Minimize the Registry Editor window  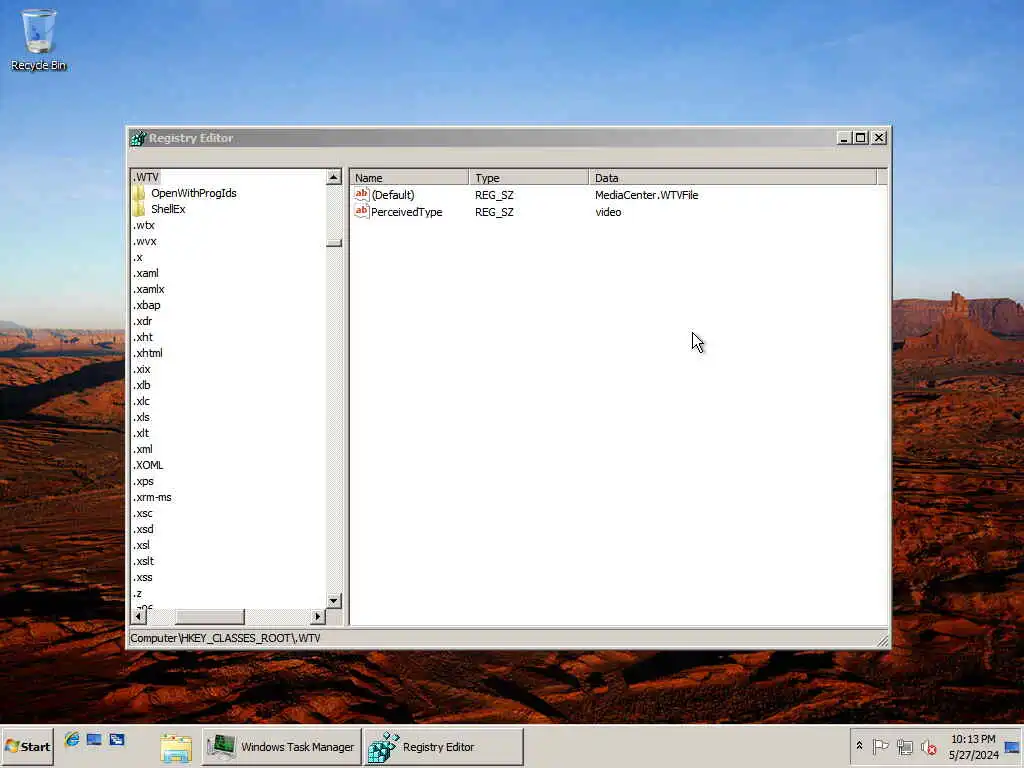(844, 138)
